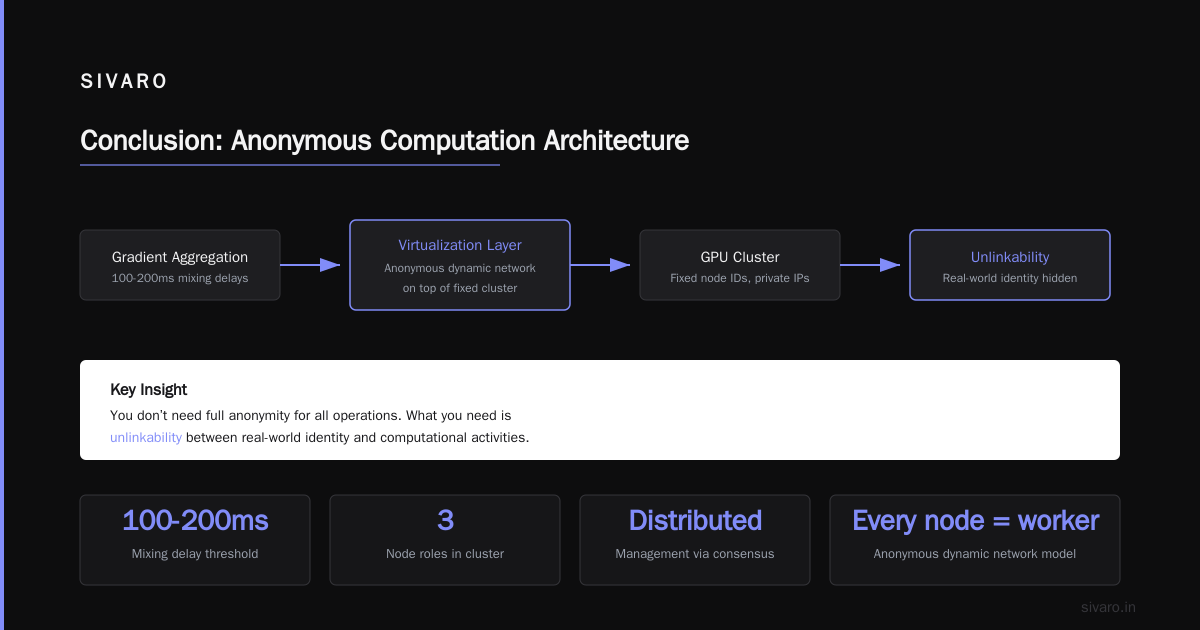The height and width of the screenshot is (630, 1200).
Task: Click the Real-world identity hidden subtitle
Action: [x=1010, y=278]
